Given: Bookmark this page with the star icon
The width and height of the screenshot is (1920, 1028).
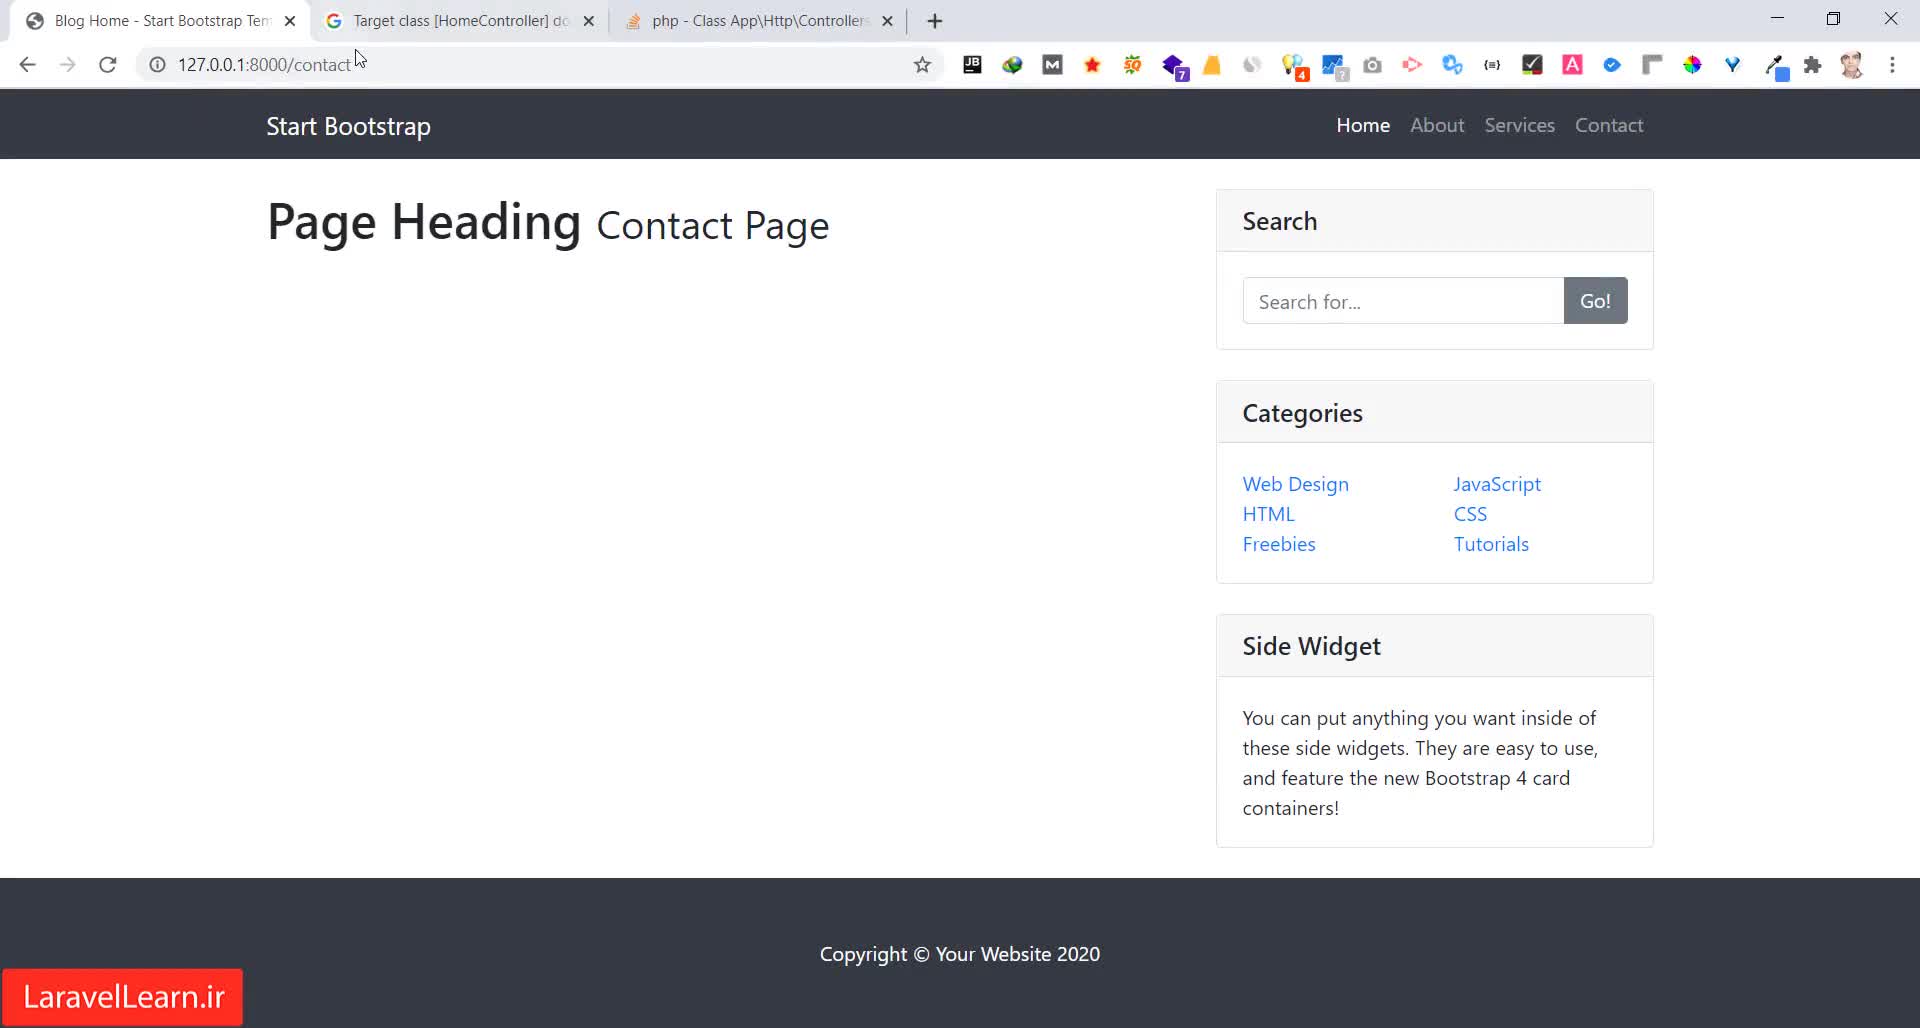Looking at the screenshot, I should [x=922, y=65].
